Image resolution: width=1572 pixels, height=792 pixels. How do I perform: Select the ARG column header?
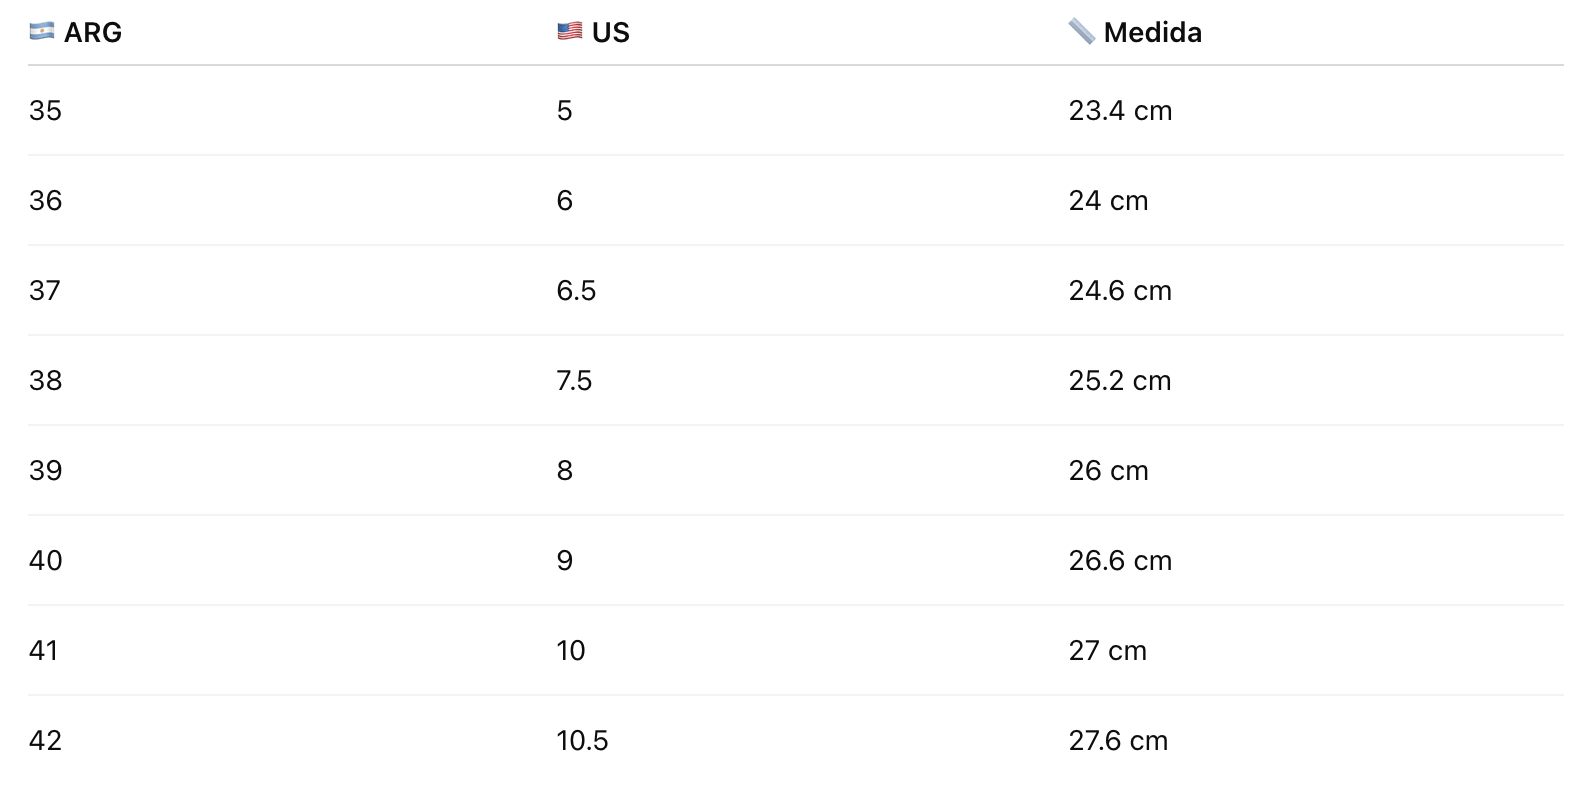pyautogui.click(x=75, y=32)
